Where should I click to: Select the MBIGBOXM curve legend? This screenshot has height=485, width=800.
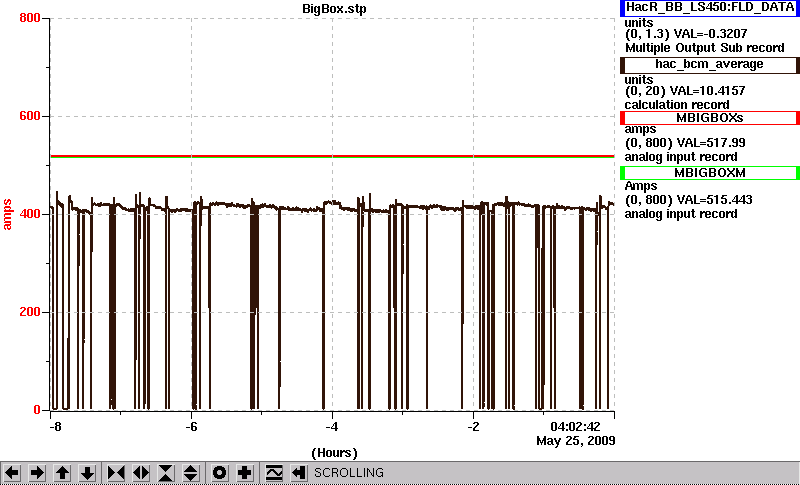click(x=710, y=173)
